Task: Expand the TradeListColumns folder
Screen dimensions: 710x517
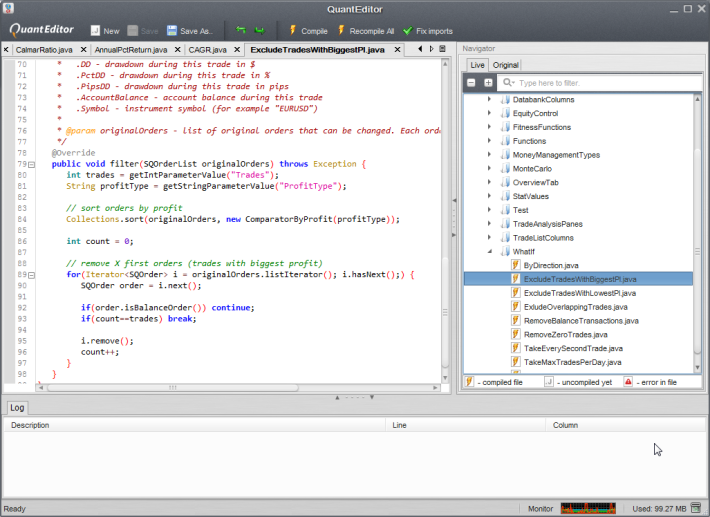Action: click(489, 237)
